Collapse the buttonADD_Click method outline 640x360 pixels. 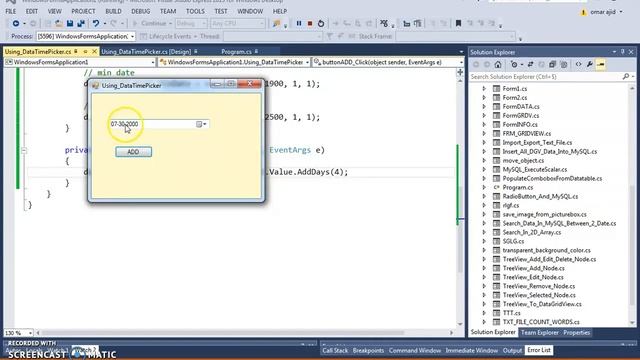click(x=24, y=151)
